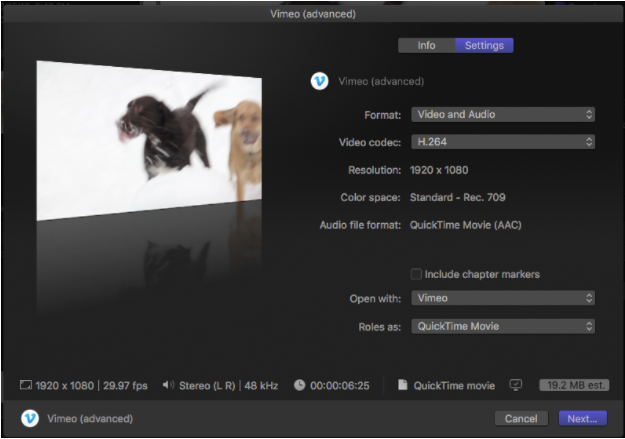Click the clock duration icon

tap(299, 385)
